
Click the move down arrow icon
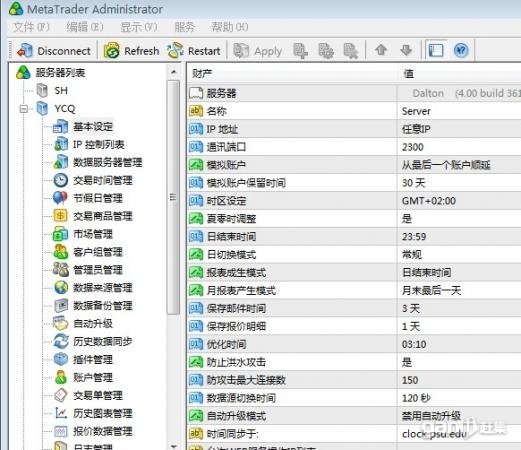coord(406,50)
